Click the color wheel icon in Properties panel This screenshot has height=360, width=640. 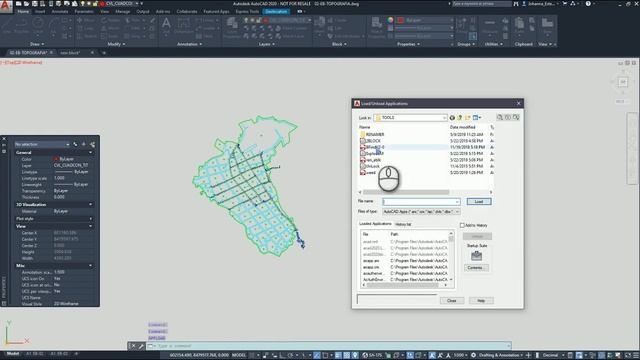pos(390,20)
